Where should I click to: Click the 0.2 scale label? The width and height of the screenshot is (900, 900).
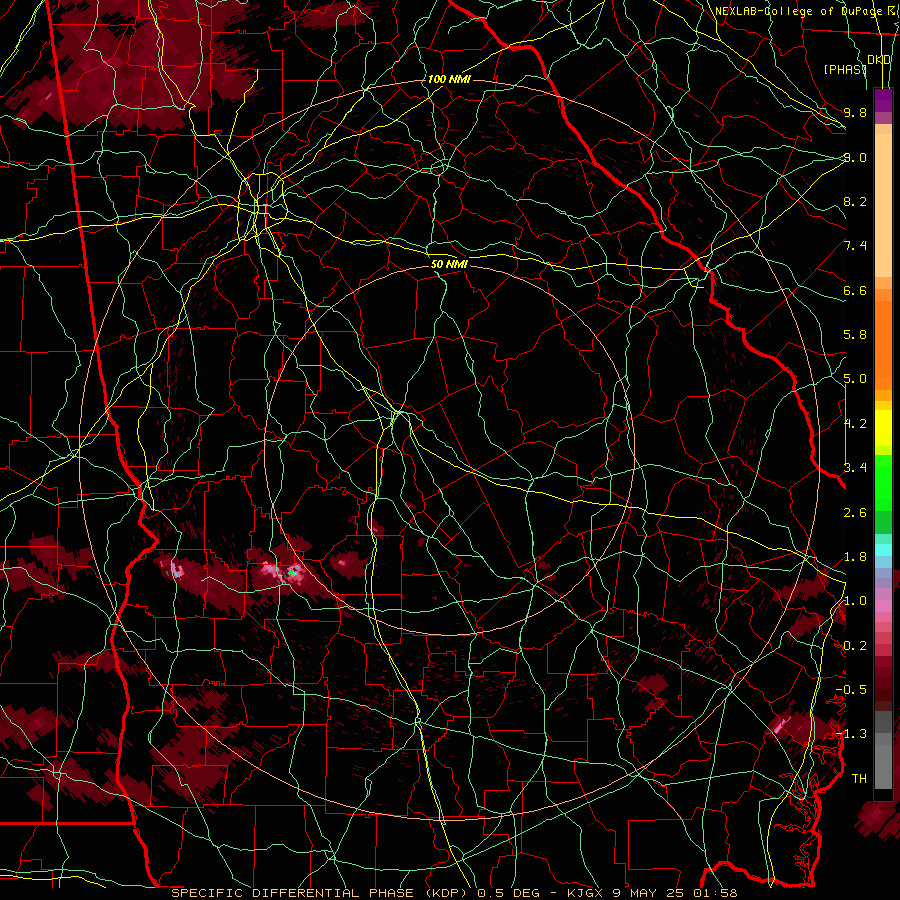click(x=855, y=646)
